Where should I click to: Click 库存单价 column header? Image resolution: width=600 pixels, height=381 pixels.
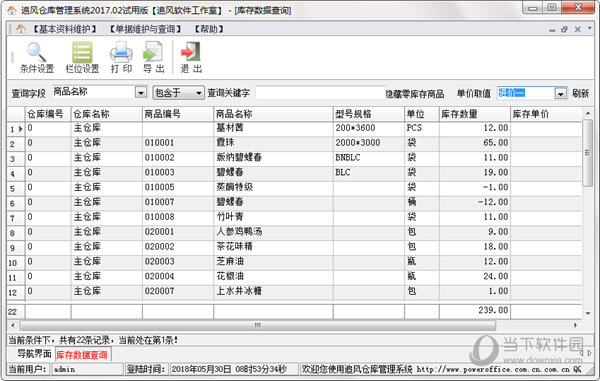pyautogui.click(x=546, y=114)
